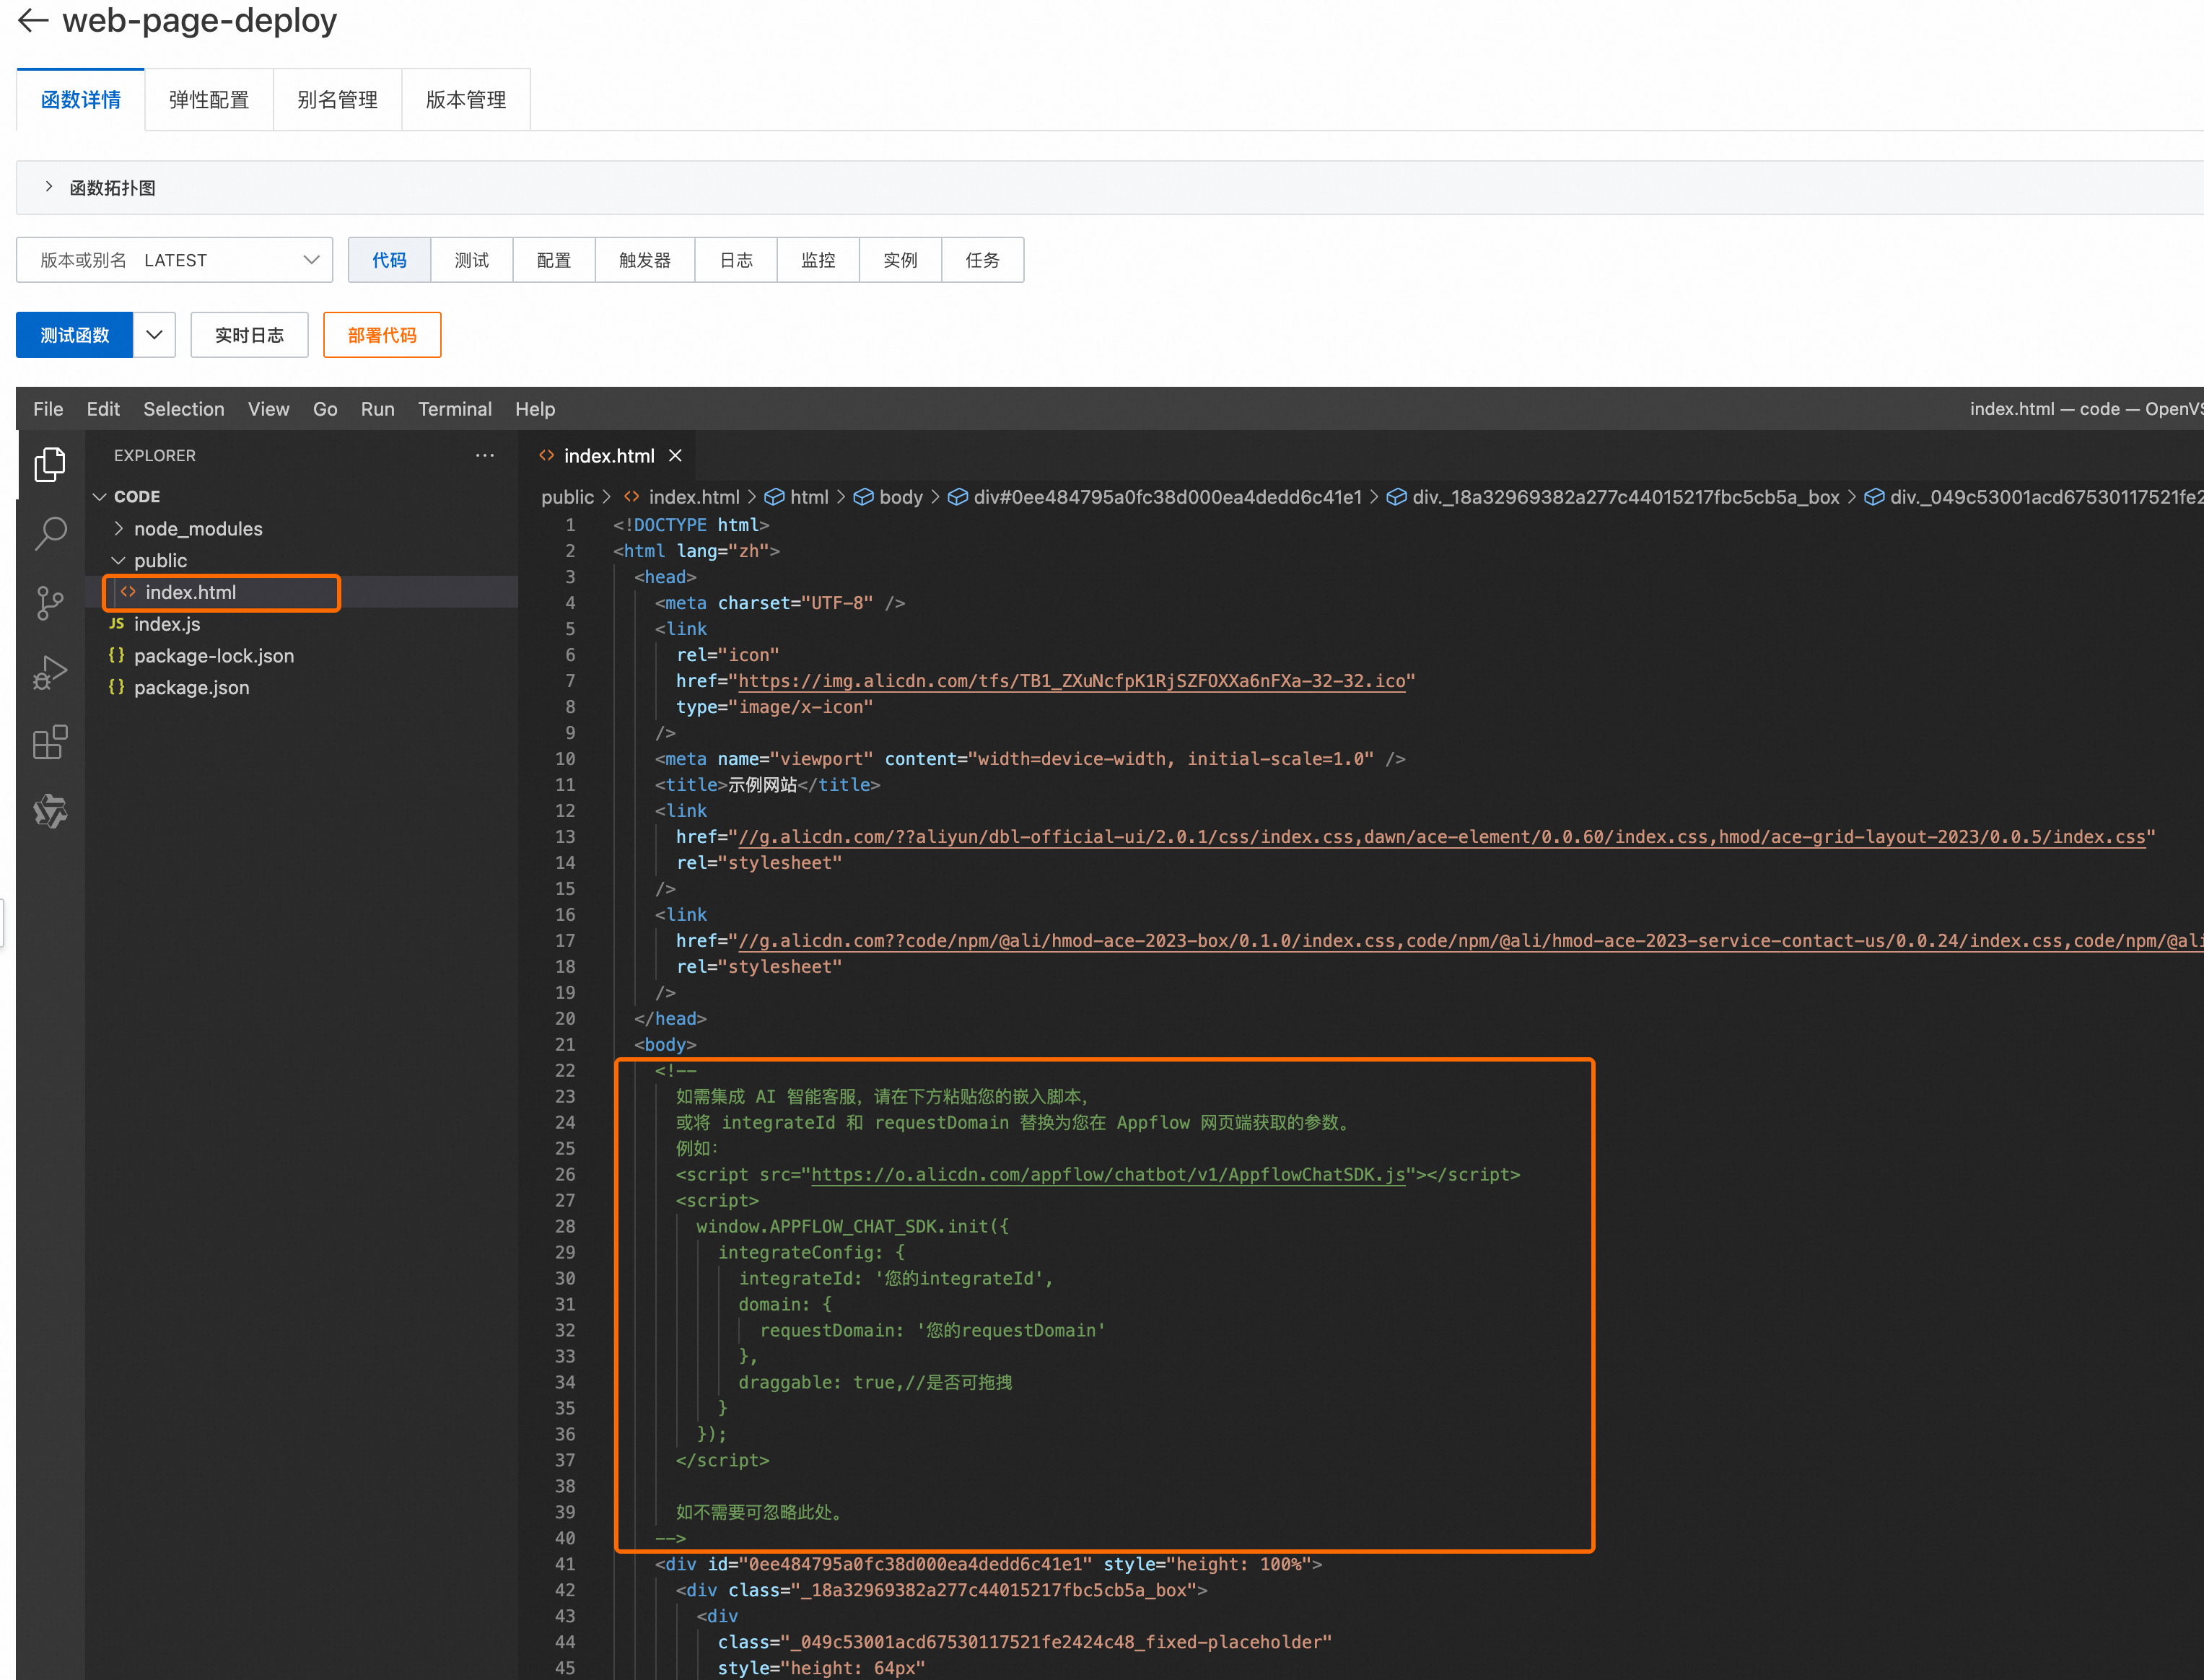Click index.html in the breadcrumb
The width and height of the screenshot is (2204, 1680).
[x=694, y=497]
